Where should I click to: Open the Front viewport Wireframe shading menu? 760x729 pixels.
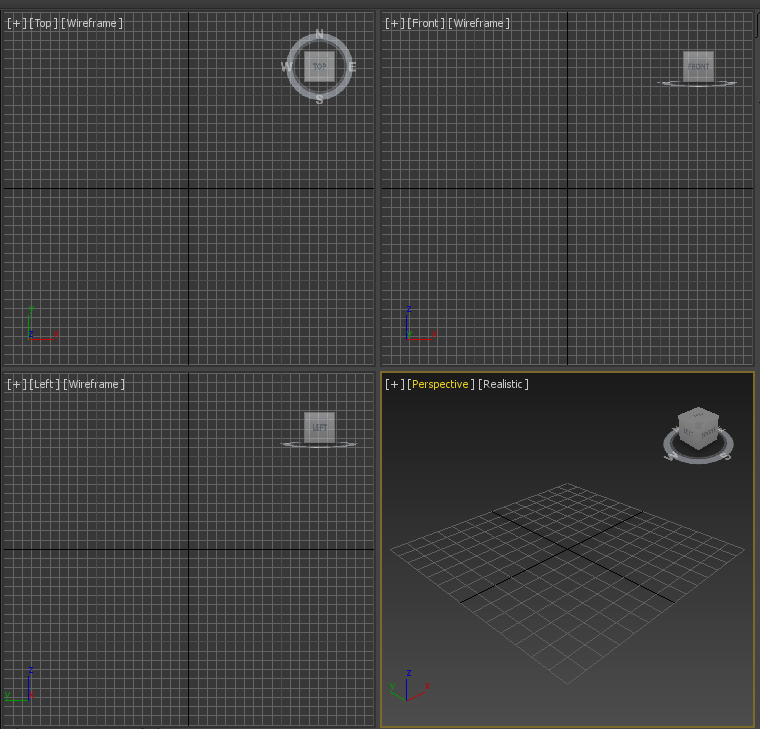click(x=478, y=23)
